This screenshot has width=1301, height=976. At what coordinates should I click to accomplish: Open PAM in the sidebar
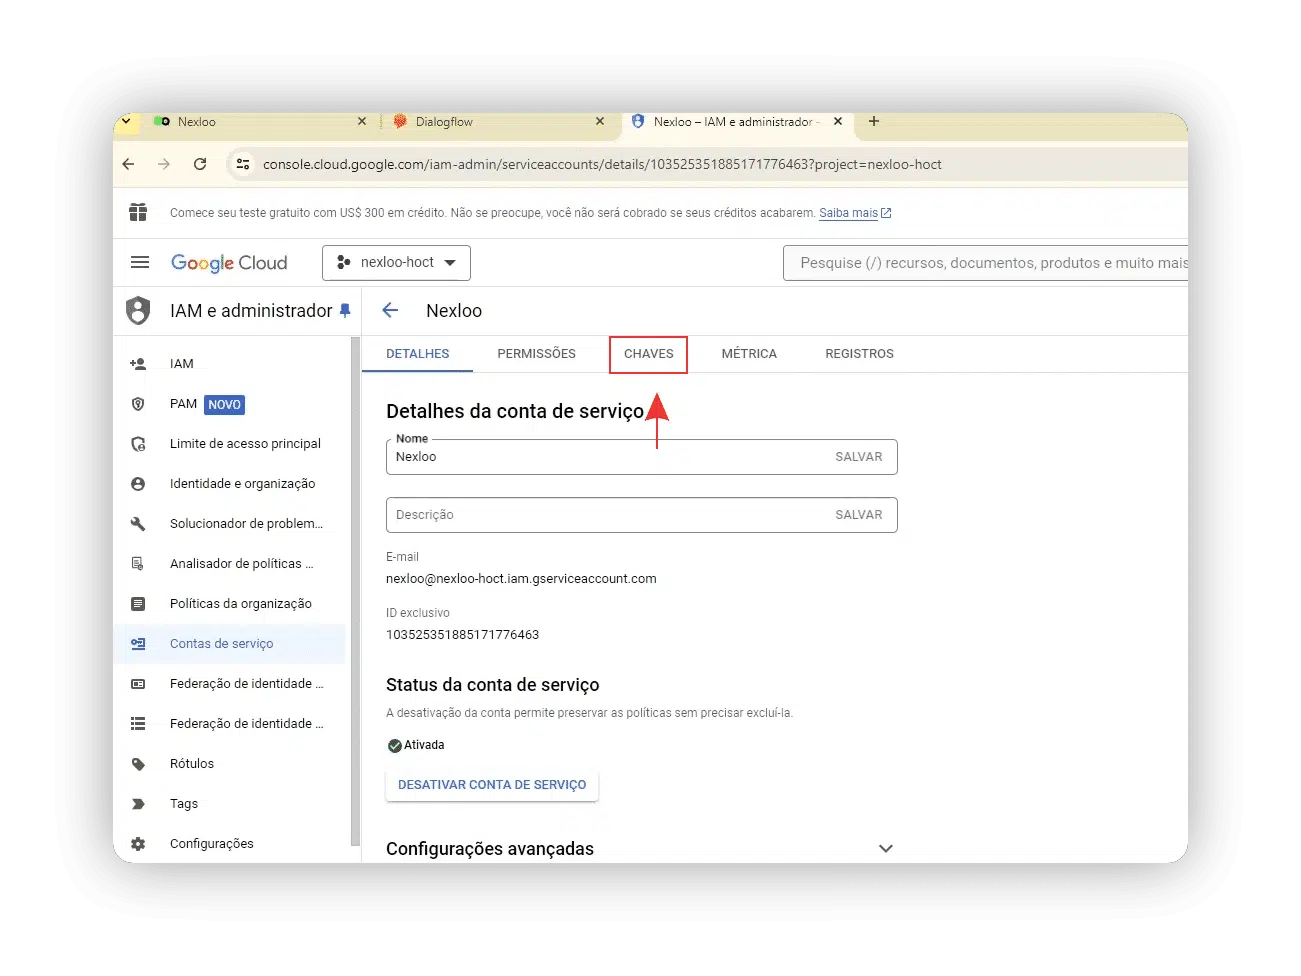coord(183,404)
